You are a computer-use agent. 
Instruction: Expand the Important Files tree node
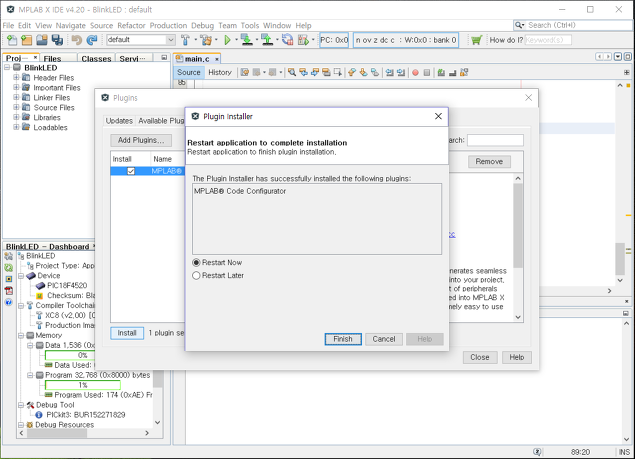[16, 87]
